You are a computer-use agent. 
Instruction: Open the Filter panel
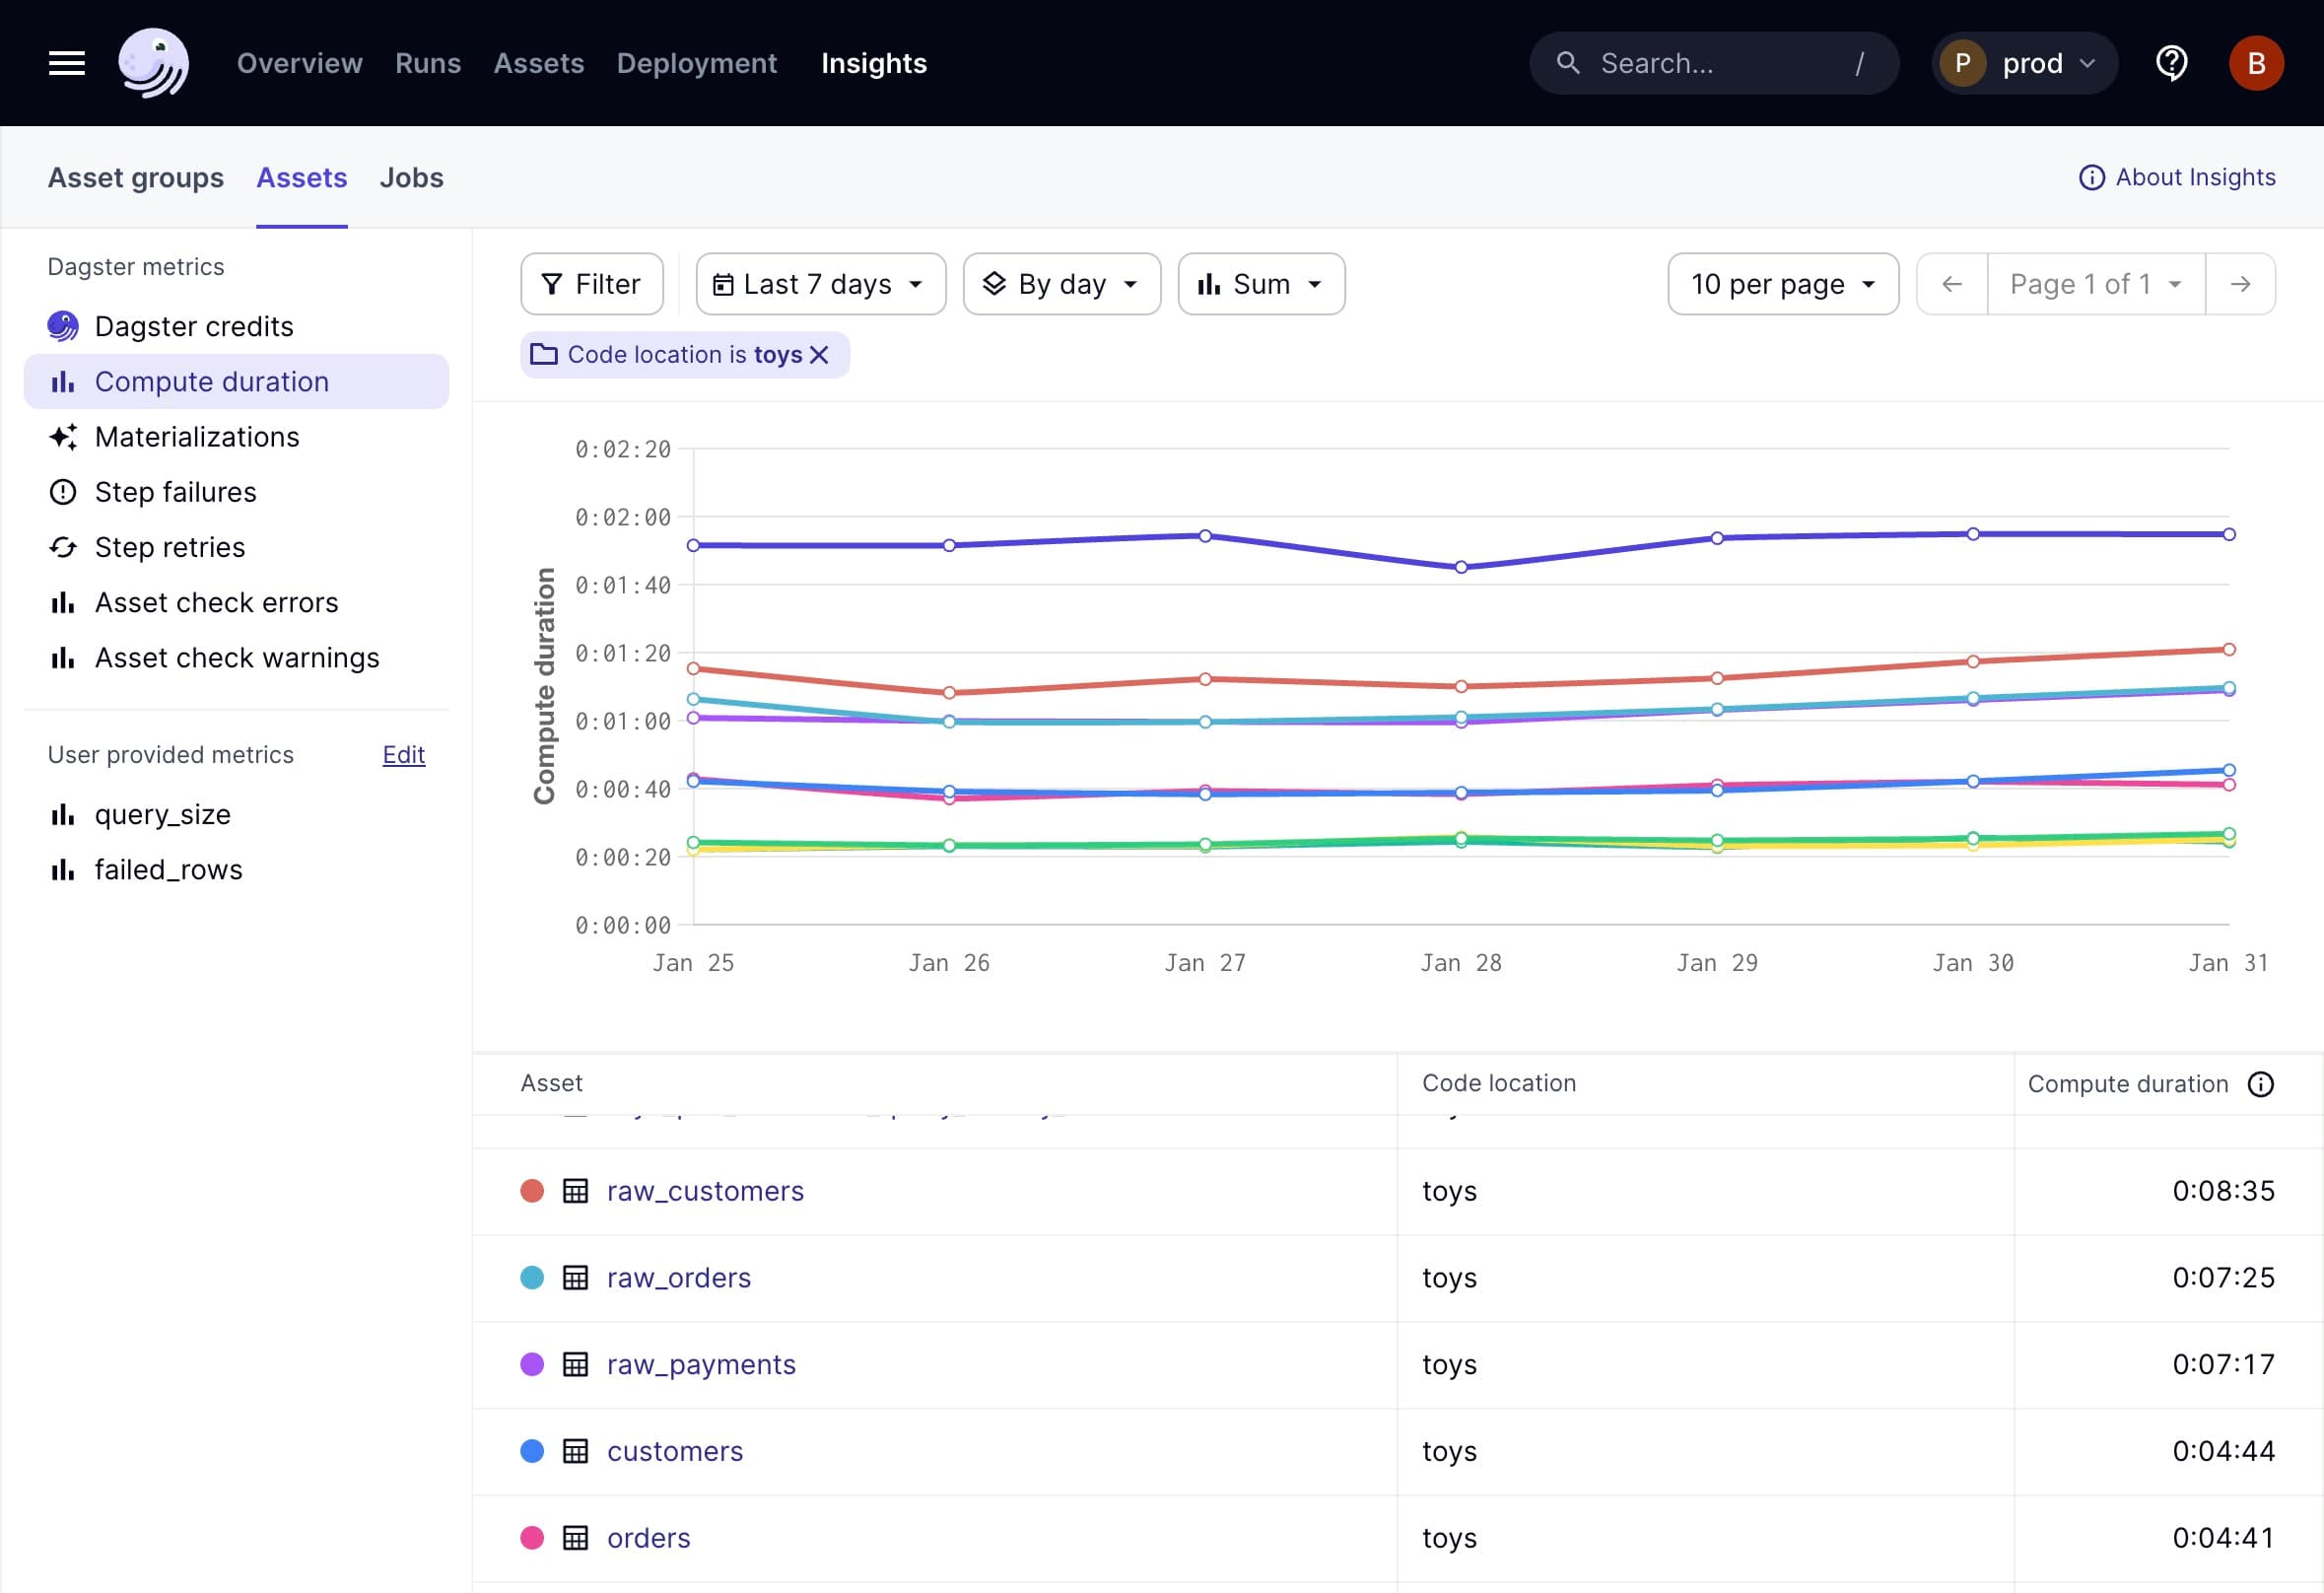(x=591, y=283)
